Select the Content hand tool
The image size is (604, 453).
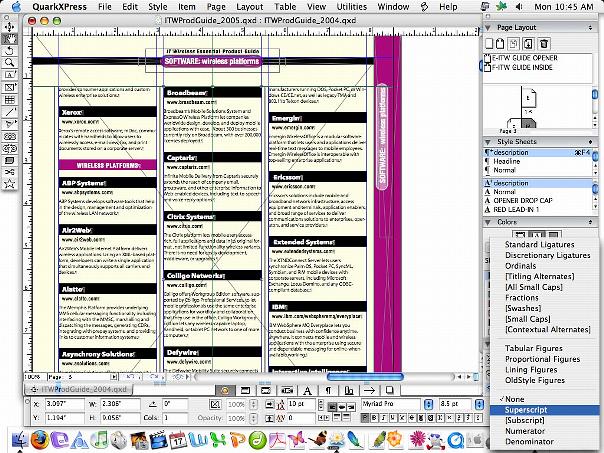9,39
